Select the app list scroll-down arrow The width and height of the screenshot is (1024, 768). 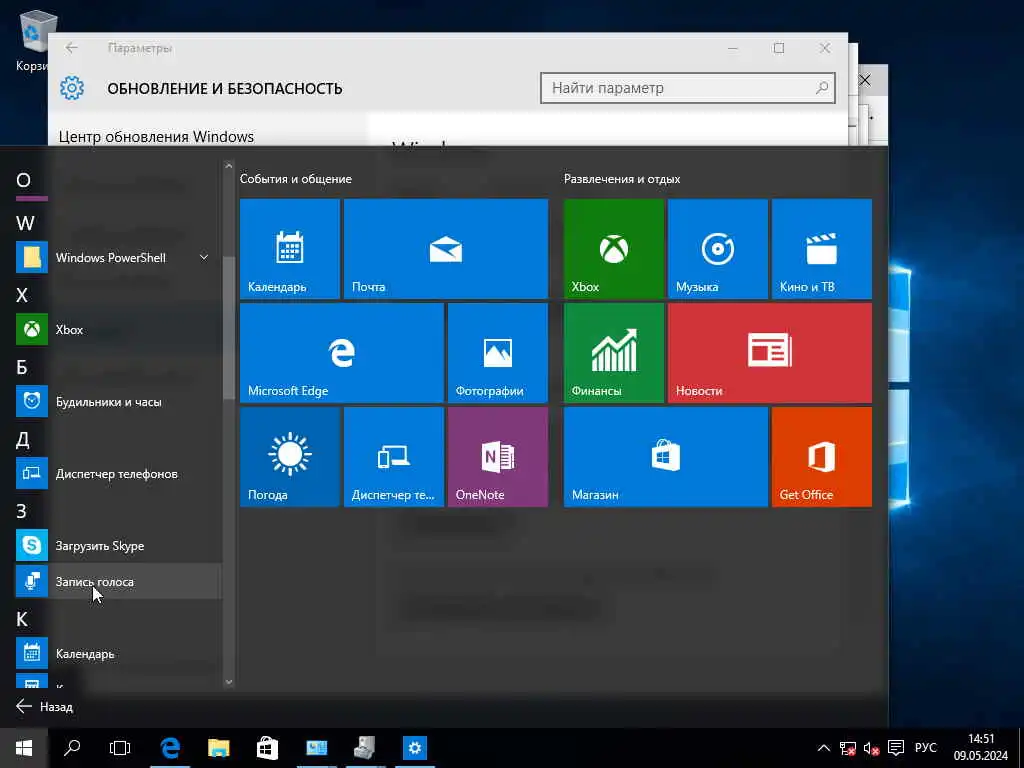[x=229, y=682]
